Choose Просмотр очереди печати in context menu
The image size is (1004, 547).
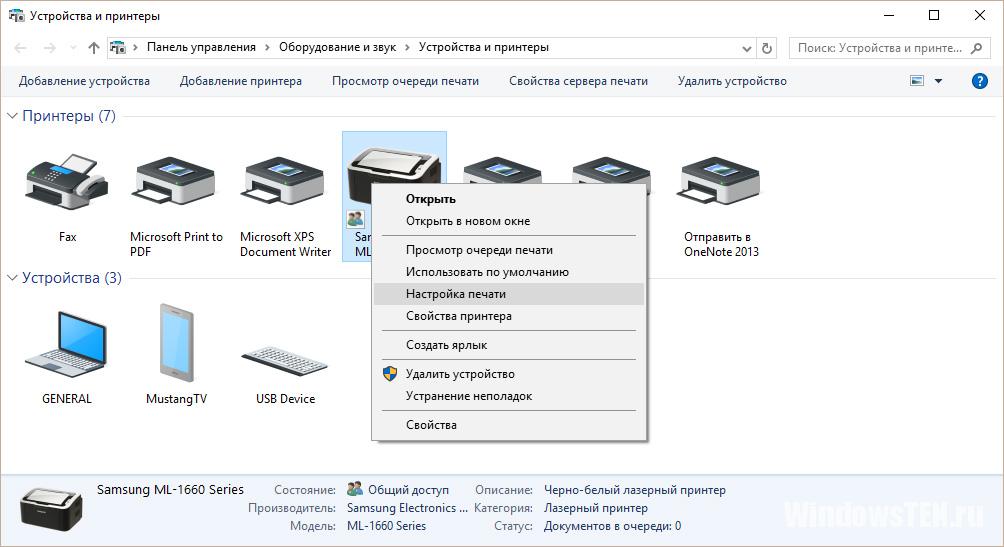[x=509, y=250]
